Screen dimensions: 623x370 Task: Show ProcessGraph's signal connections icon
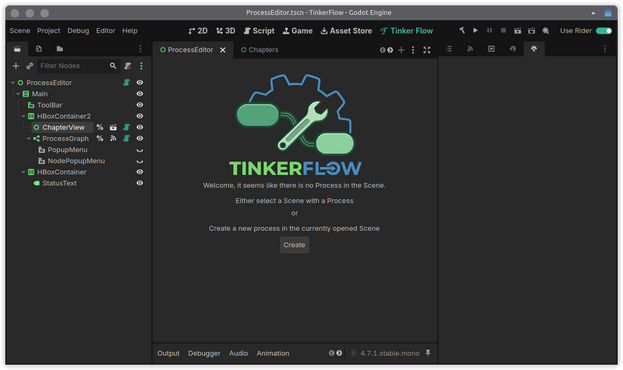(x=113, y=138)
